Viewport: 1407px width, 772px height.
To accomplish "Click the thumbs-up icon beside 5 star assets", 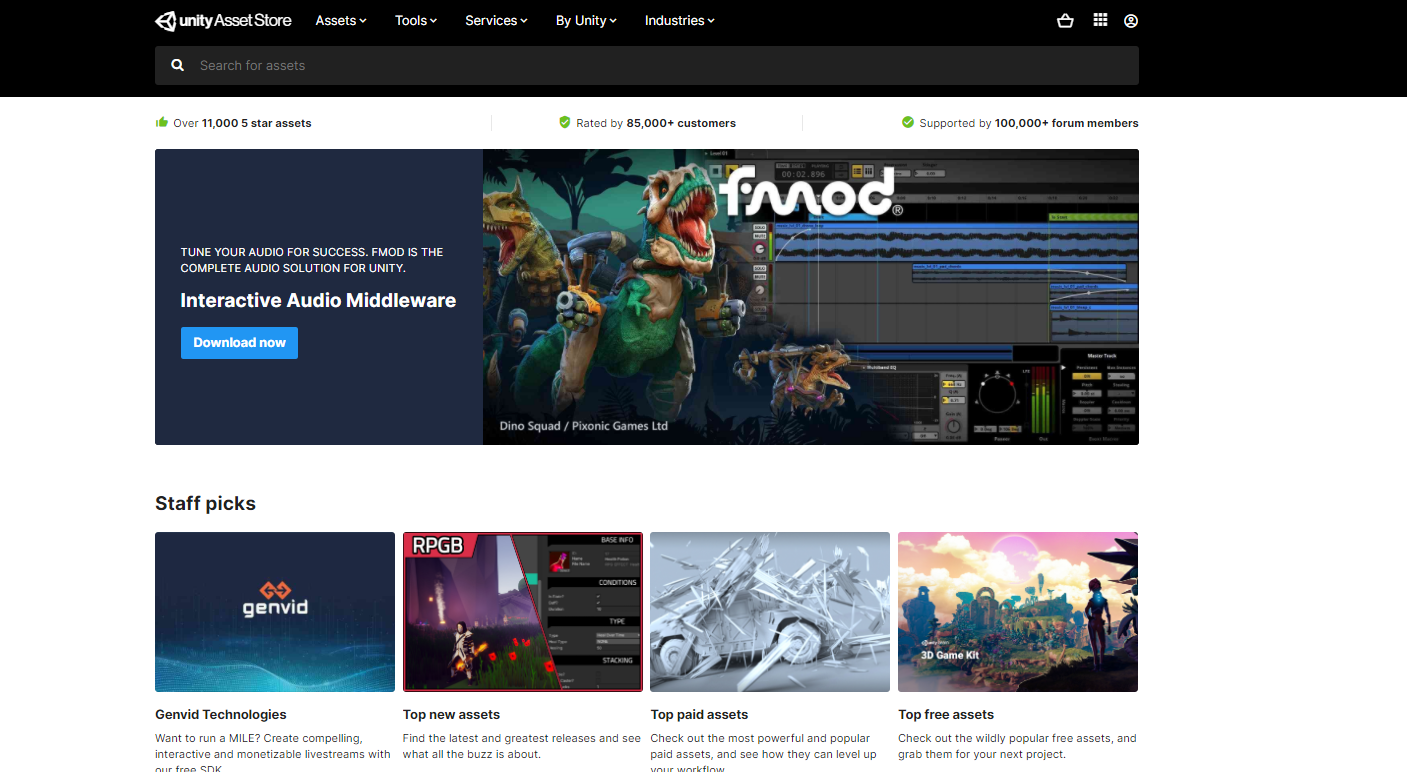I will 162,123.
